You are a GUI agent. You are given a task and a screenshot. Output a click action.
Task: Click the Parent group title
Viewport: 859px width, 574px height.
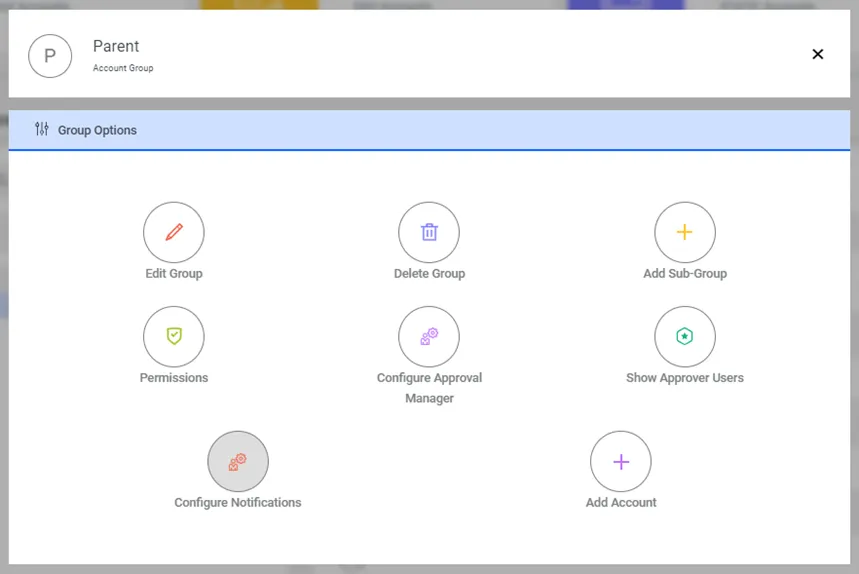[x=116, y=46]
